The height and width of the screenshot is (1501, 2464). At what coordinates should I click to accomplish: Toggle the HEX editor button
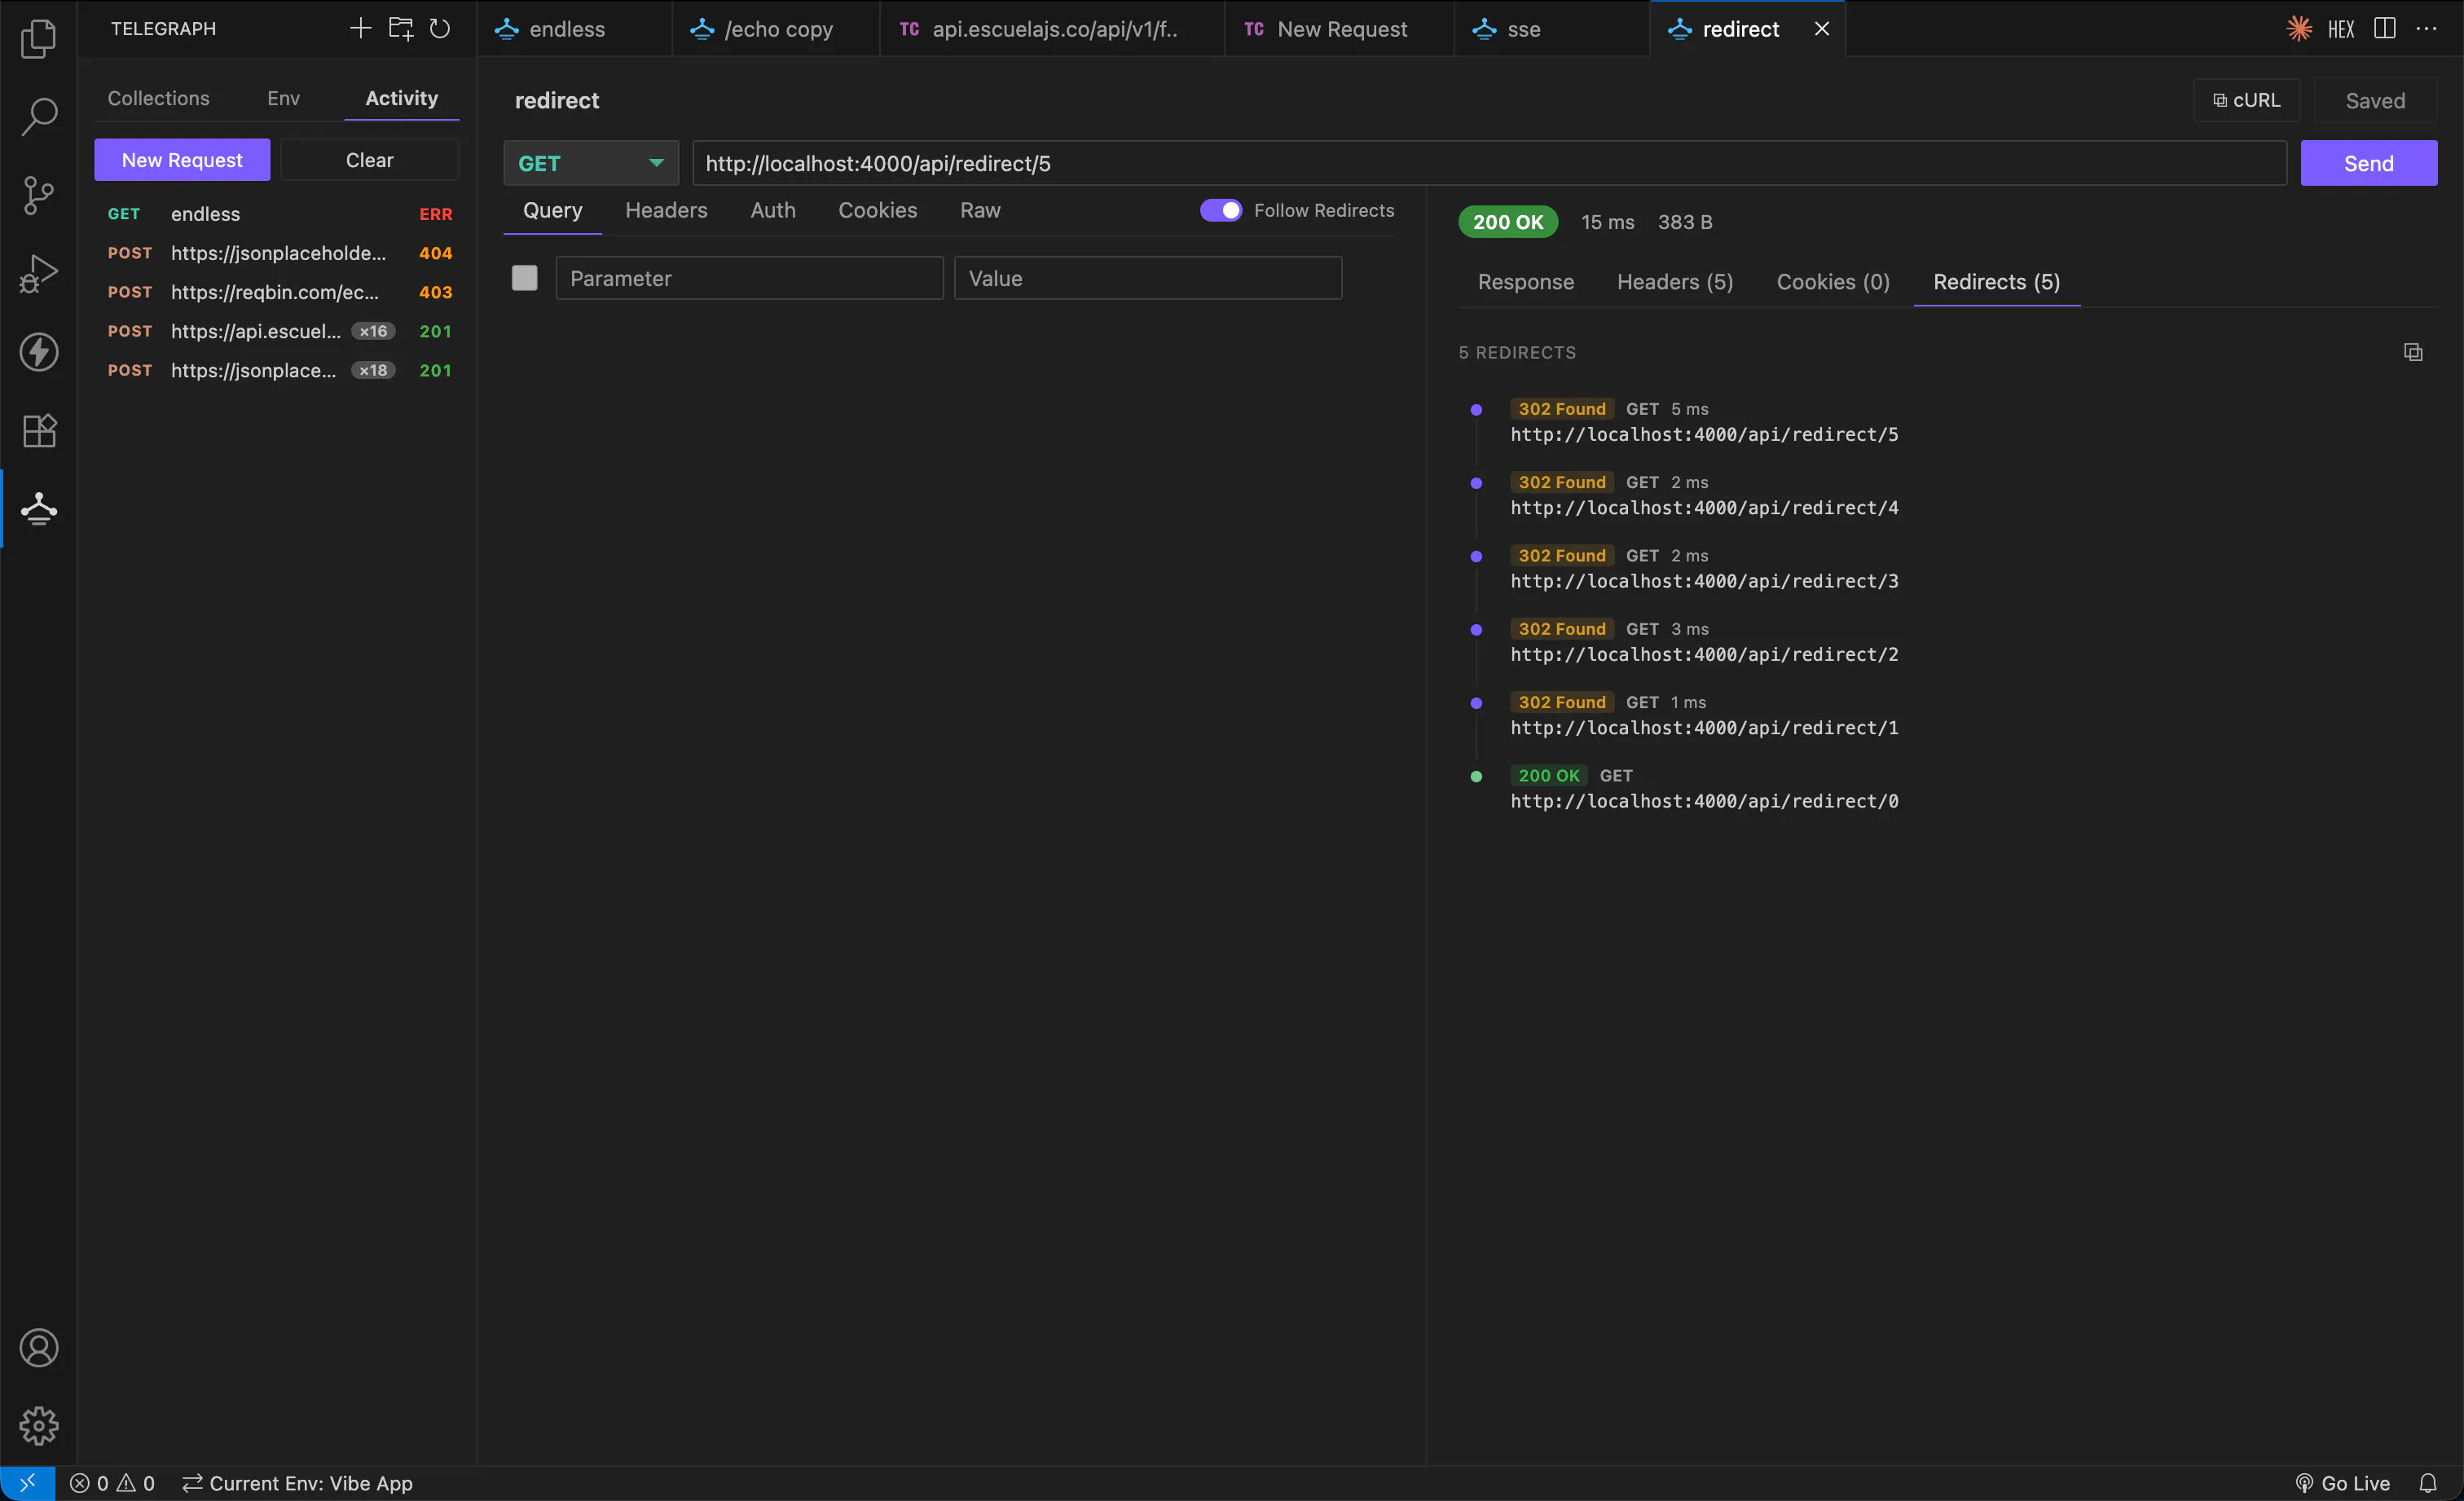tap(2341, 29)
